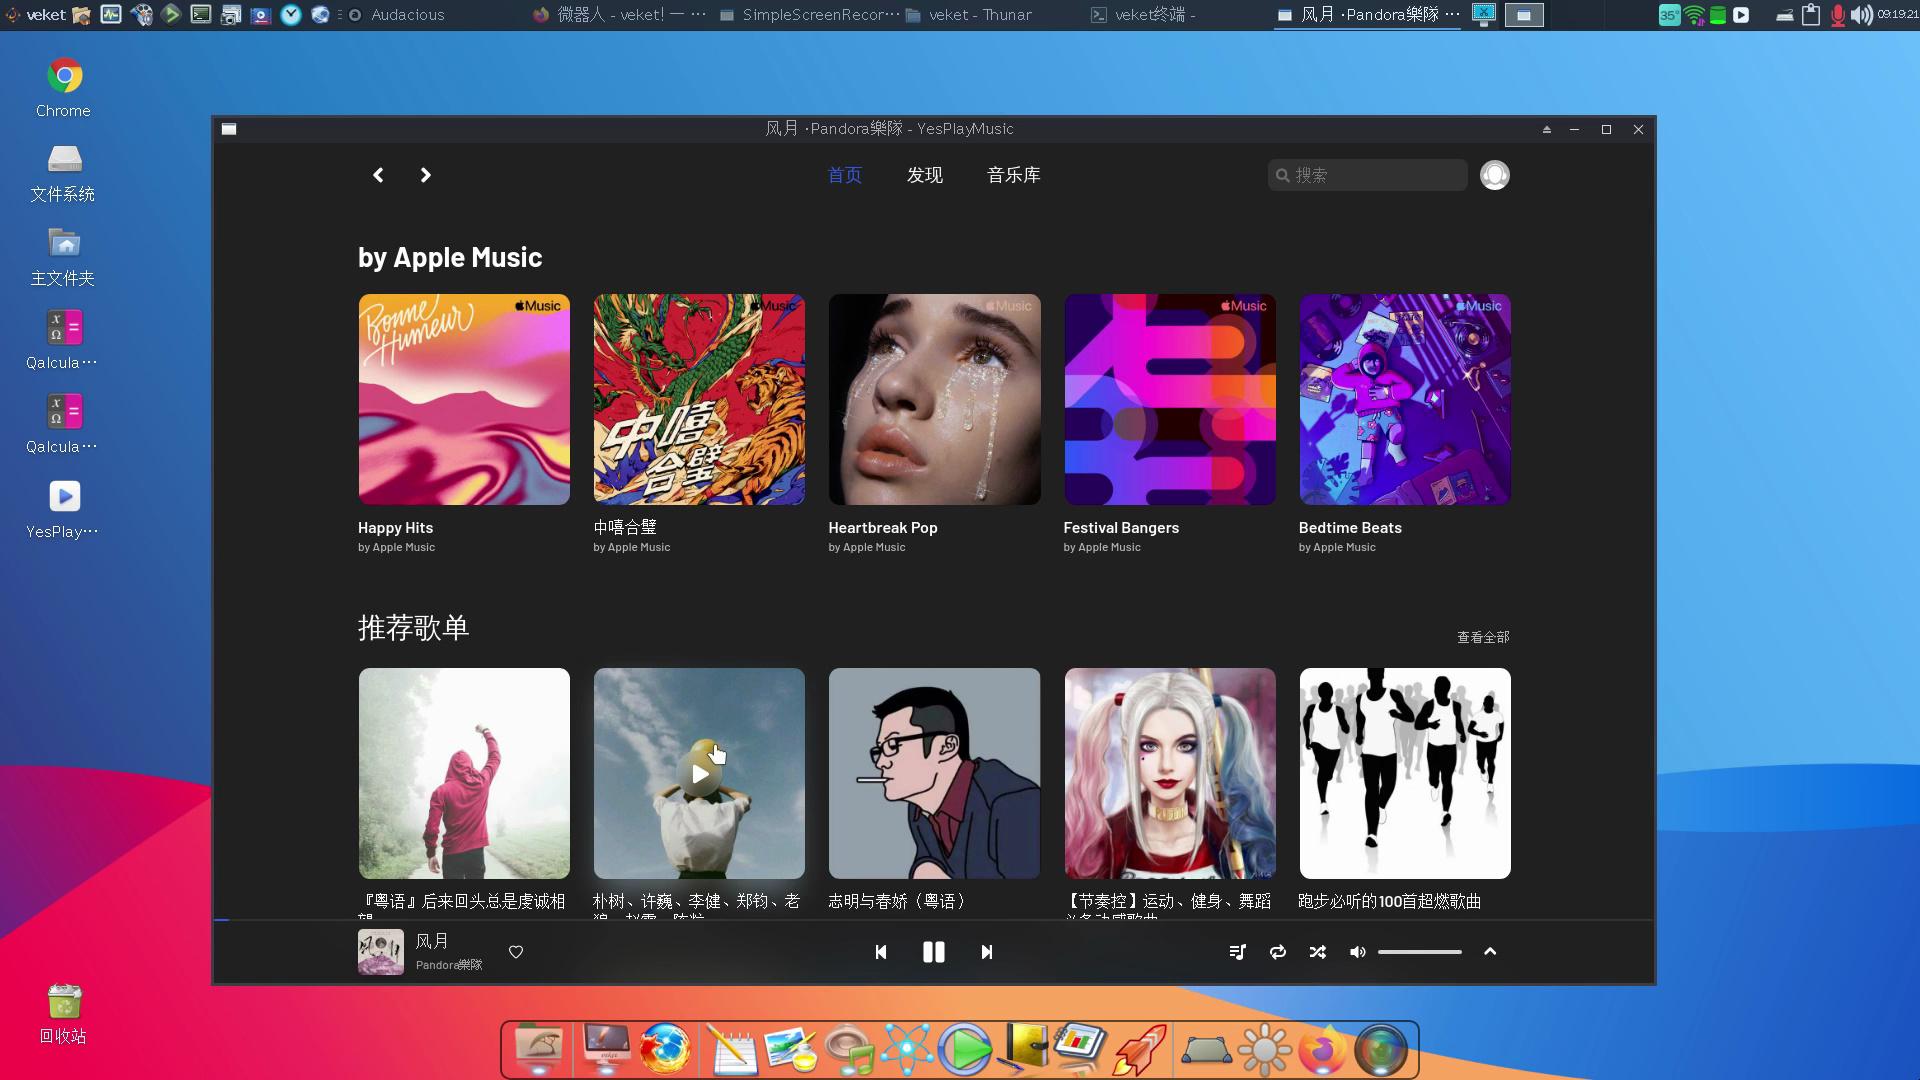This screenshot has height=1080, width=1920.
Task: Skip to the previous track
Action: [881, 952]
